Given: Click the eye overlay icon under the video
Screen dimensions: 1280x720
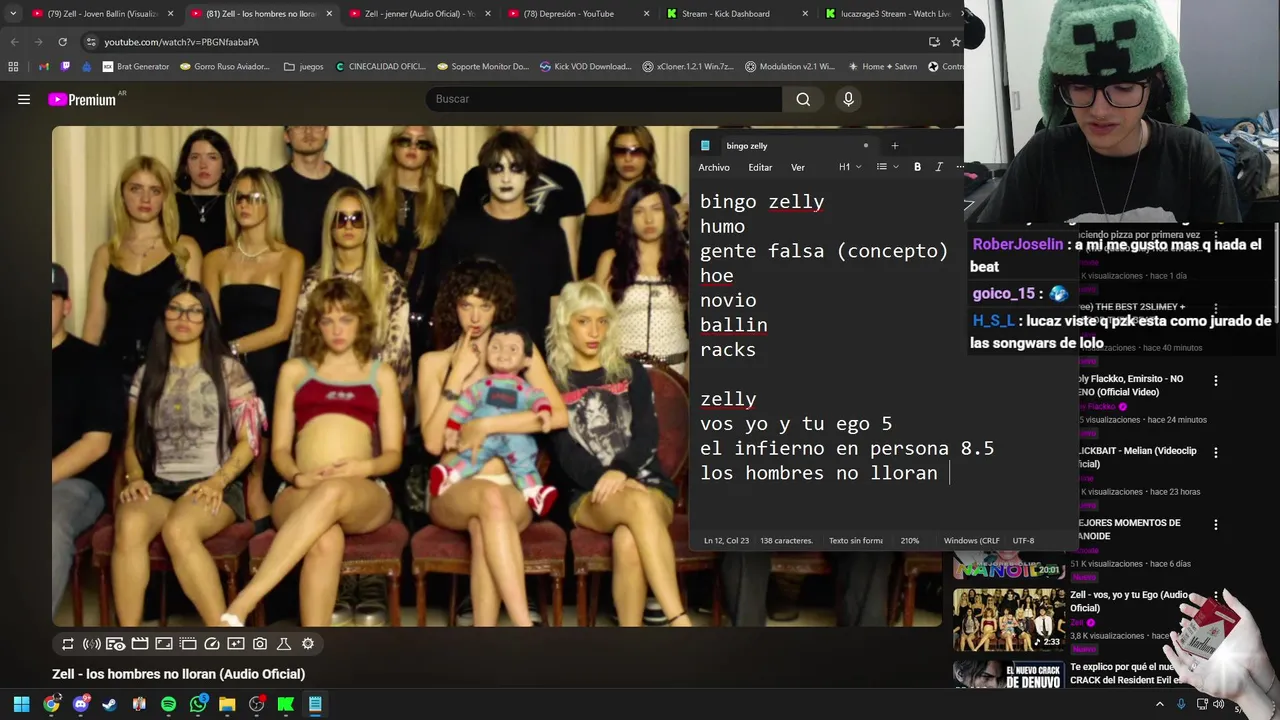Looking at the screenshot, I should point(116,644).
